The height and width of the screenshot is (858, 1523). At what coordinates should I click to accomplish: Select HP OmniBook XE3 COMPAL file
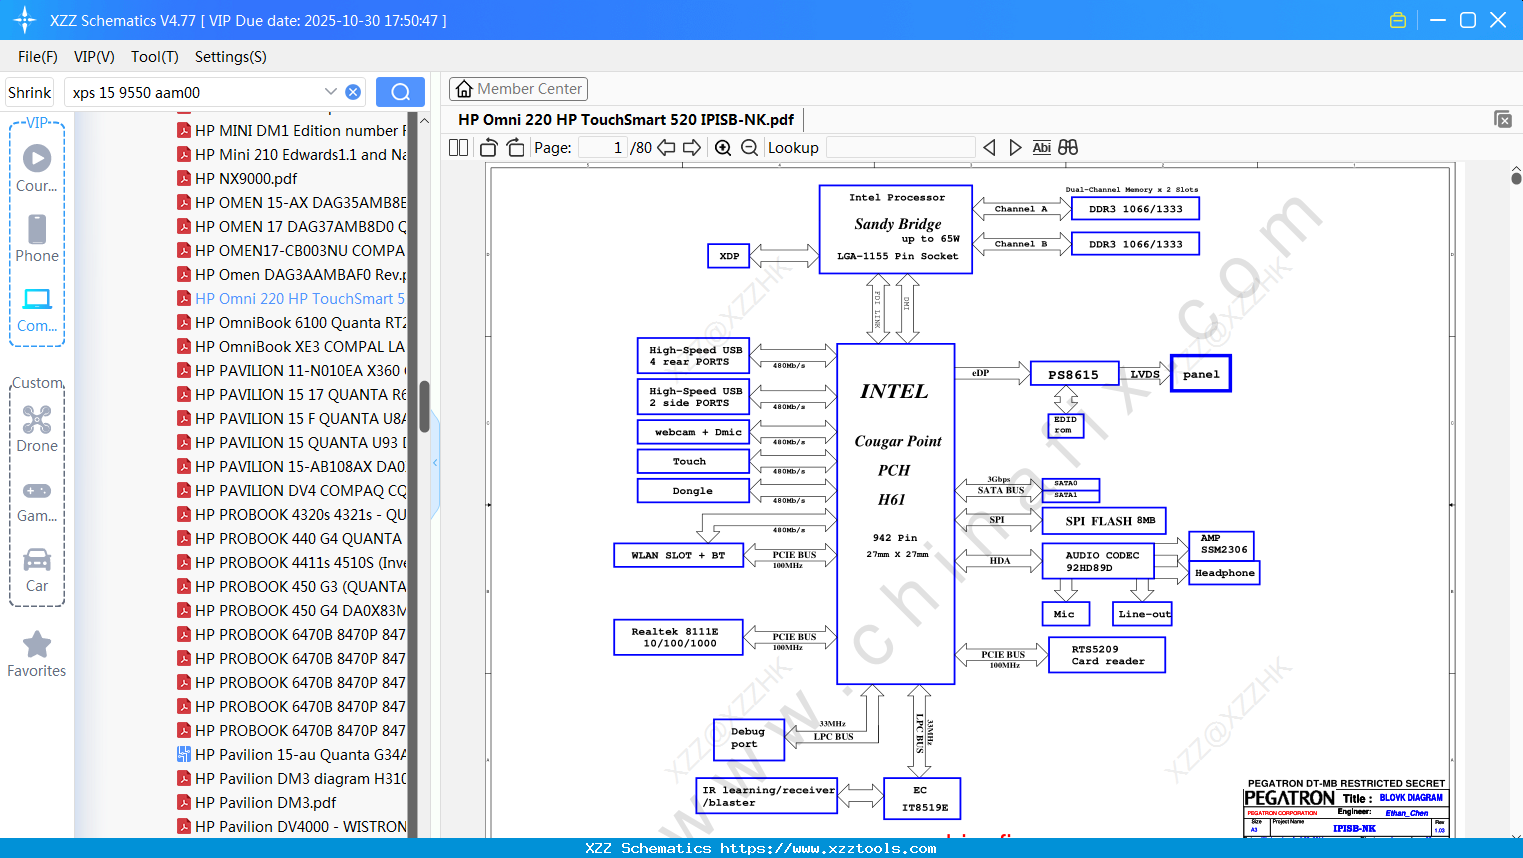pos(292,347)
